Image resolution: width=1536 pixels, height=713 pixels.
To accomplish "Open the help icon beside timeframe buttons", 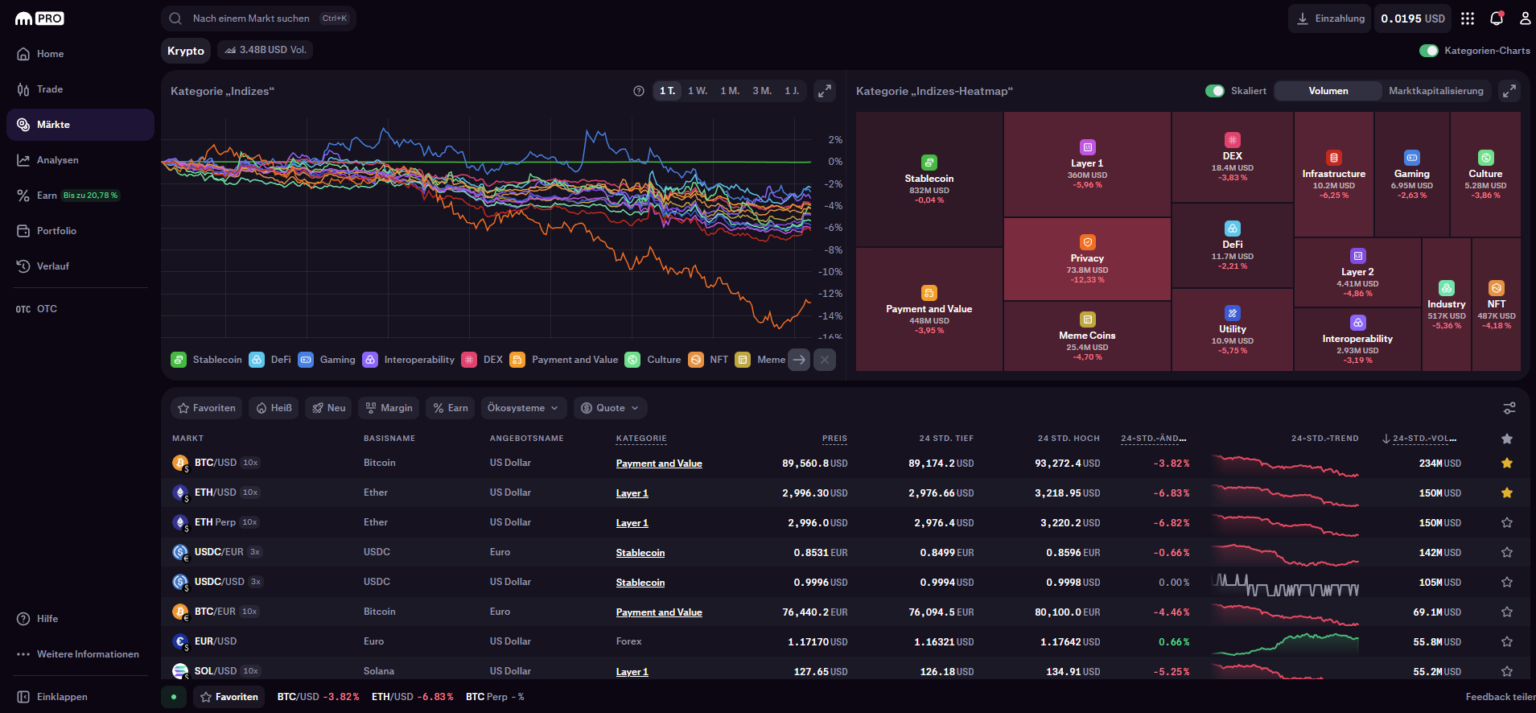I will pyautogui.click(x=638, y=90).
